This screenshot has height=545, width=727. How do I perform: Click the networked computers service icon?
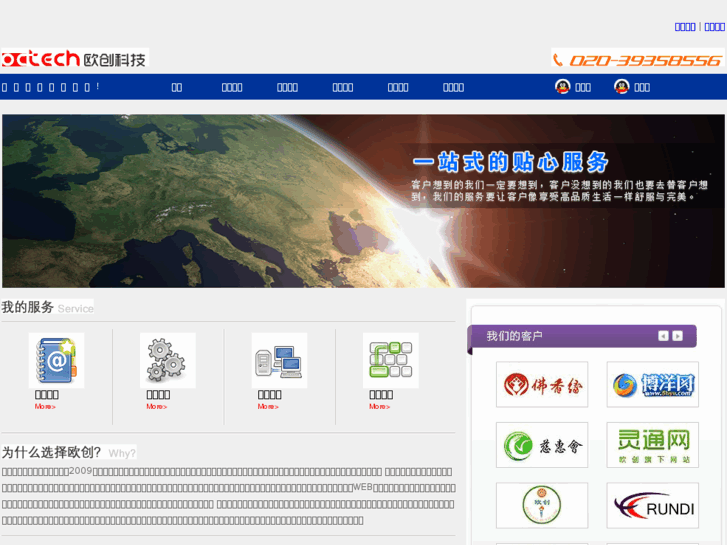pyautogui.click(x=279, y=360)
